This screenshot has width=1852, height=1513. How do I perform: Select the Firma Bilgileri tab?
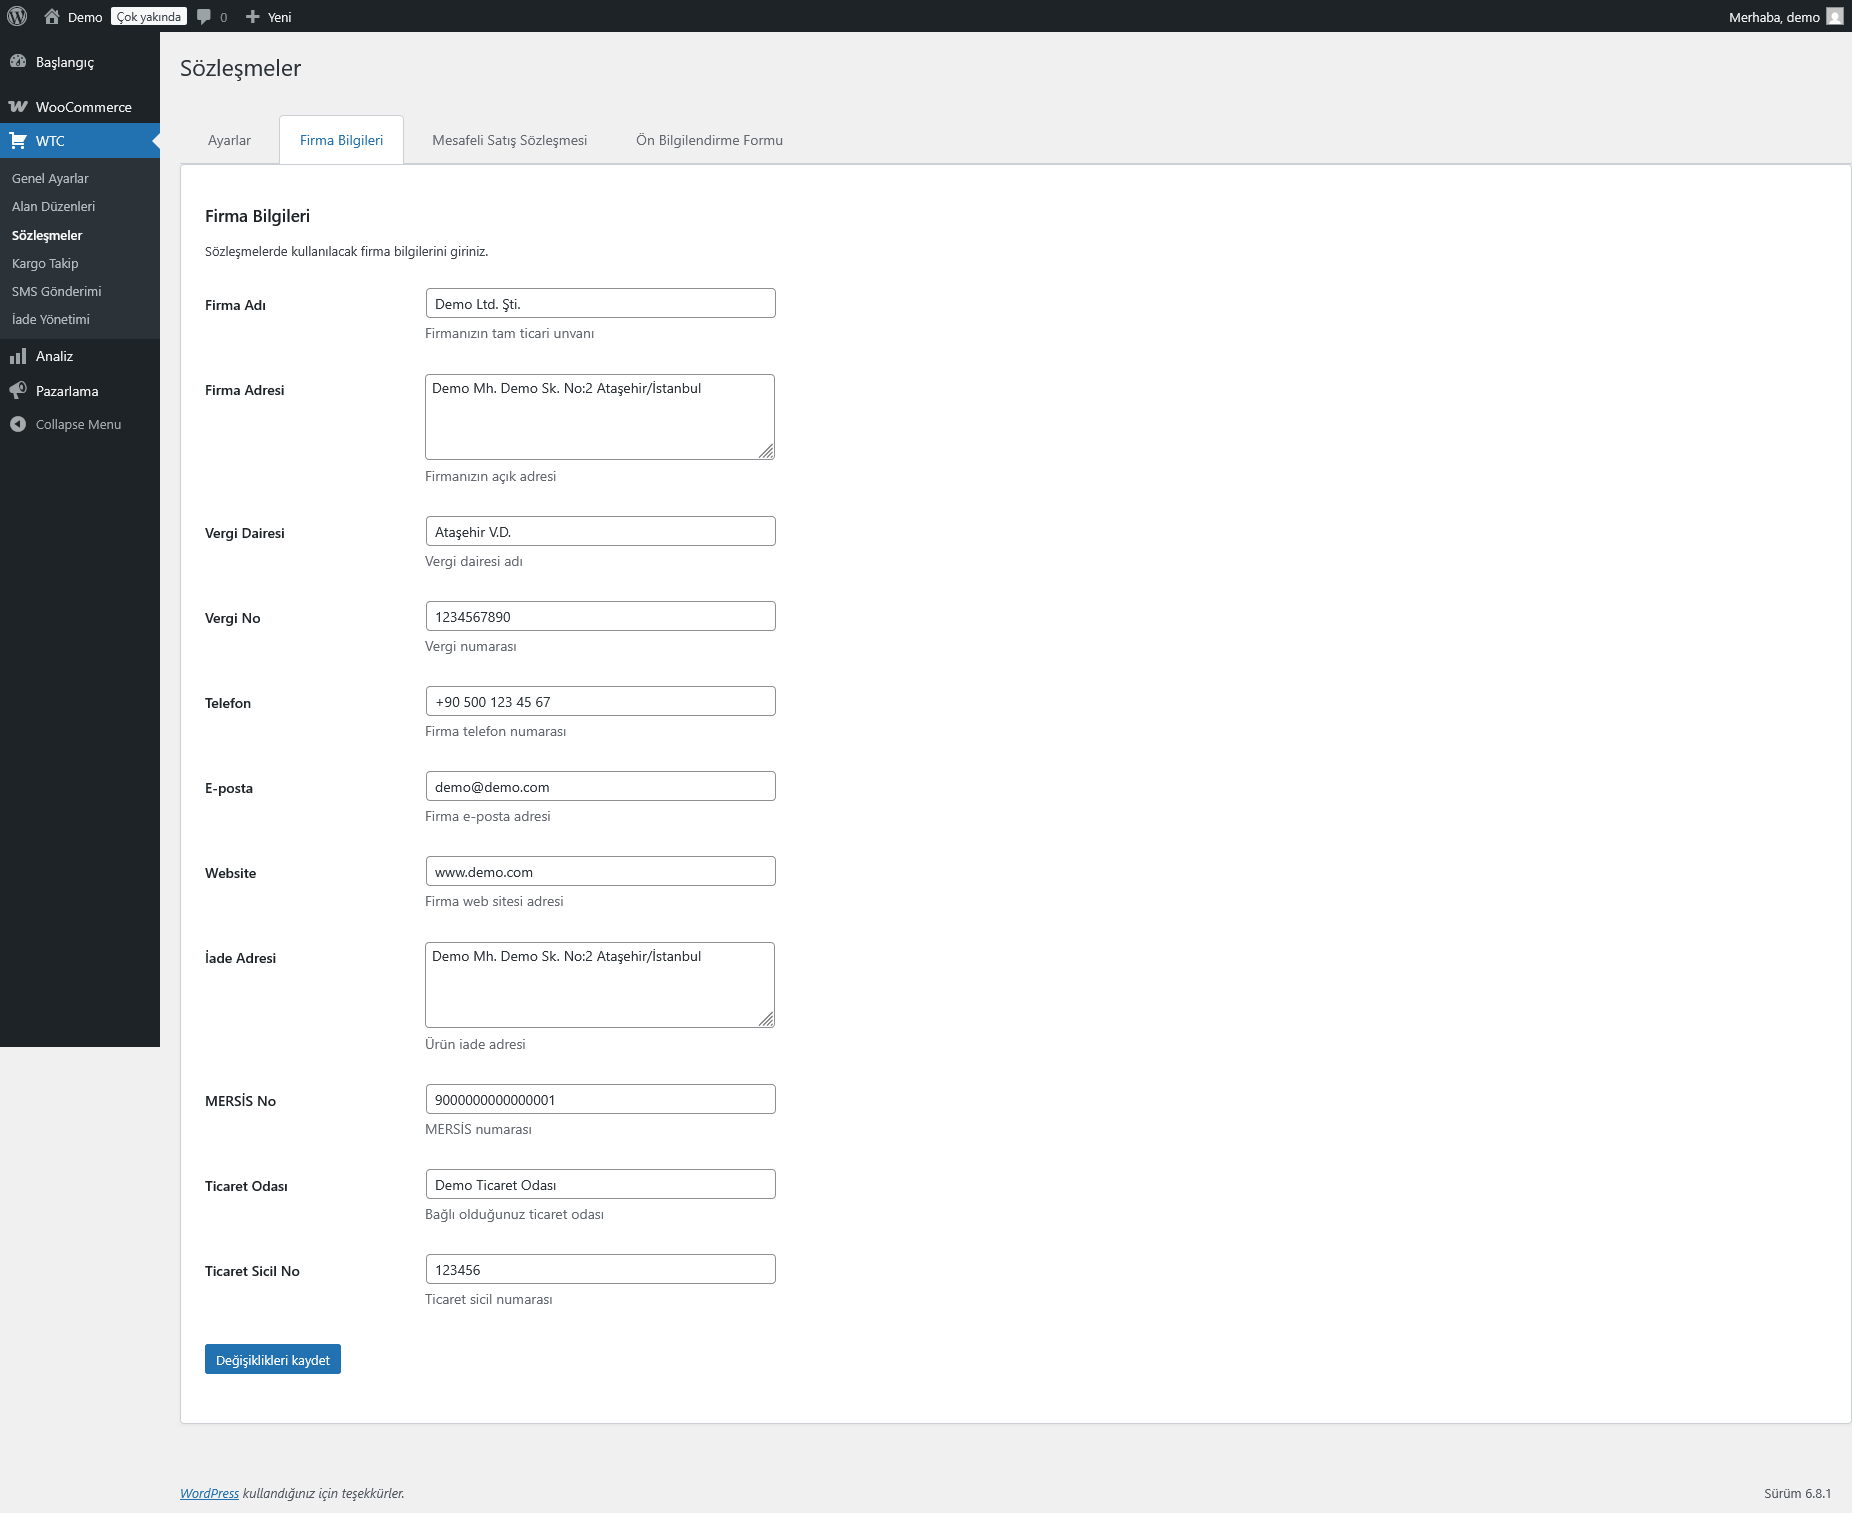click(341, 140)
